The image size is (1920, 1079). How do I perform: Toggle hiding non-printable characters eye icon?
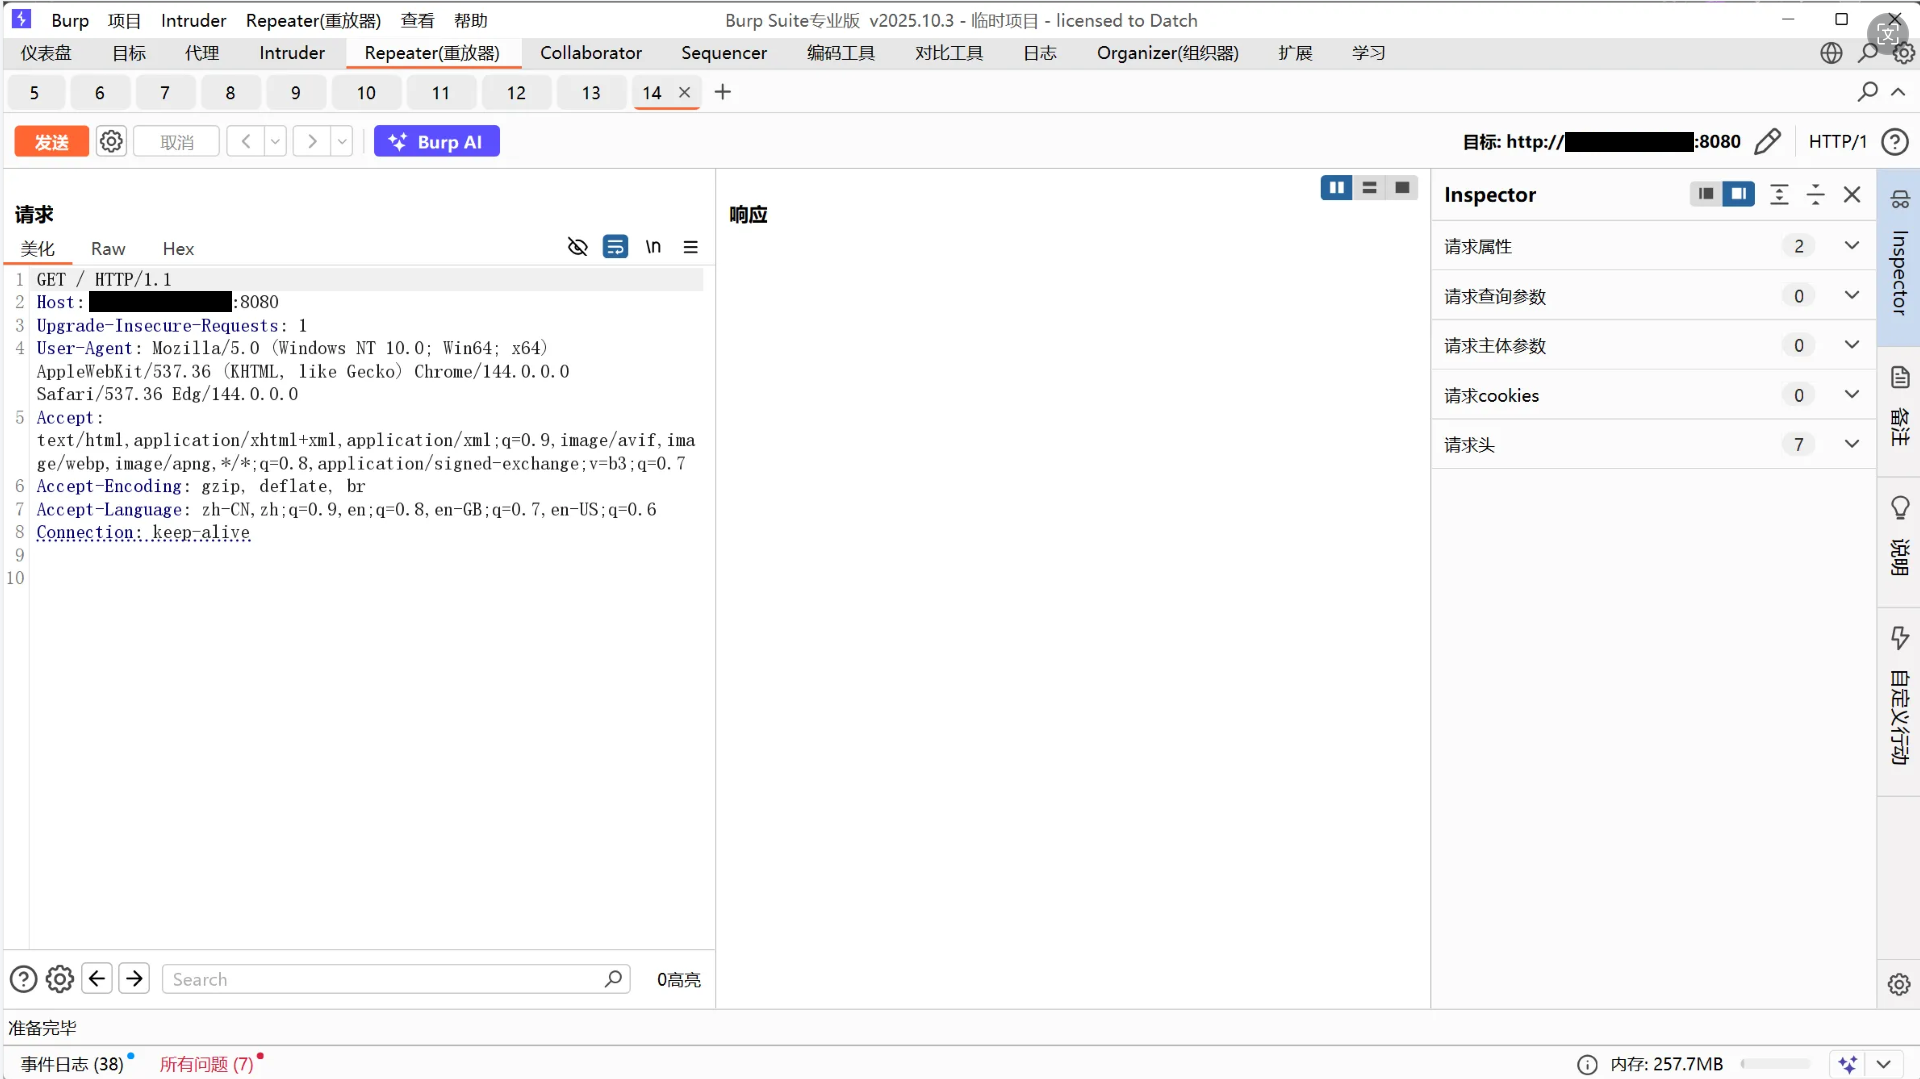[577, 247]
